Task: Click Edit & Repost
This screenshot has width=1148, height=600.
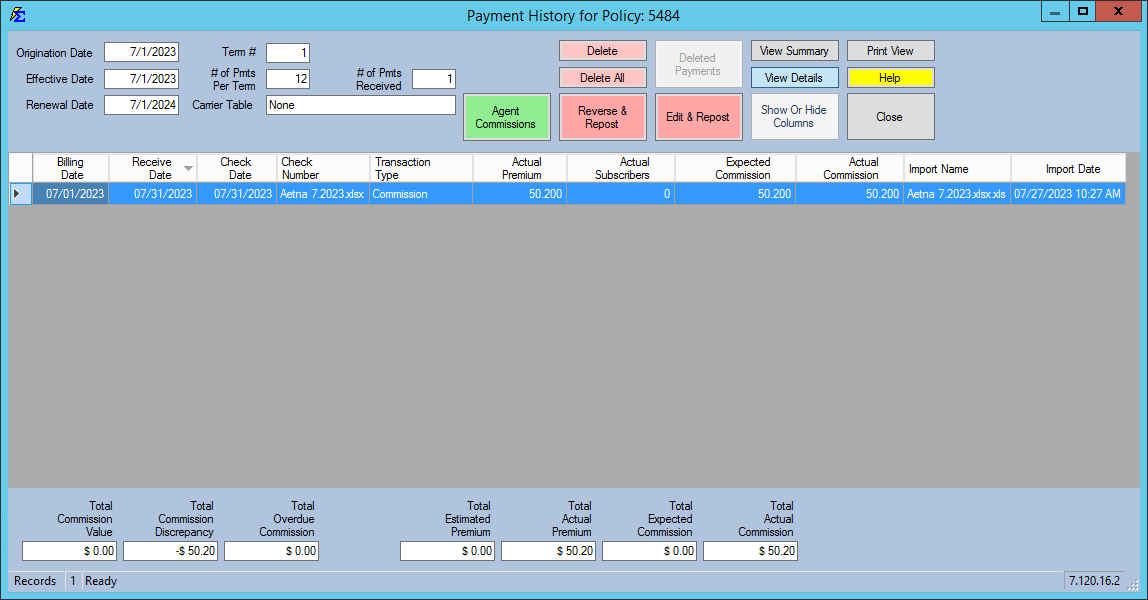Action: tap(698, 116)
